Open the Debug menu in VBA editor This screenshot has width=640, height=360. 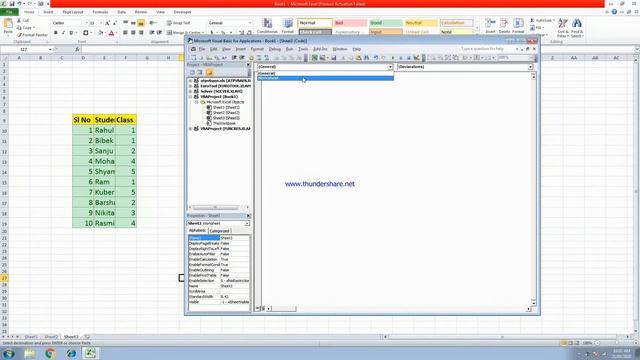(275, 49)
